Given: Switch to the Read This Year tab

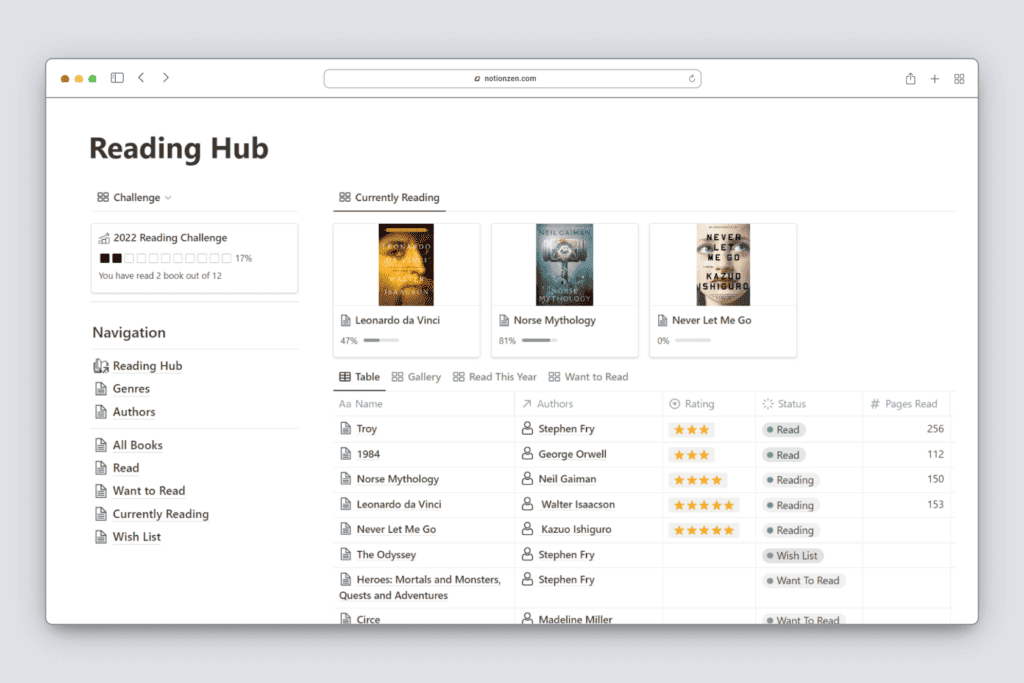Looking at the screenshot, I should (x=495, y=377).
